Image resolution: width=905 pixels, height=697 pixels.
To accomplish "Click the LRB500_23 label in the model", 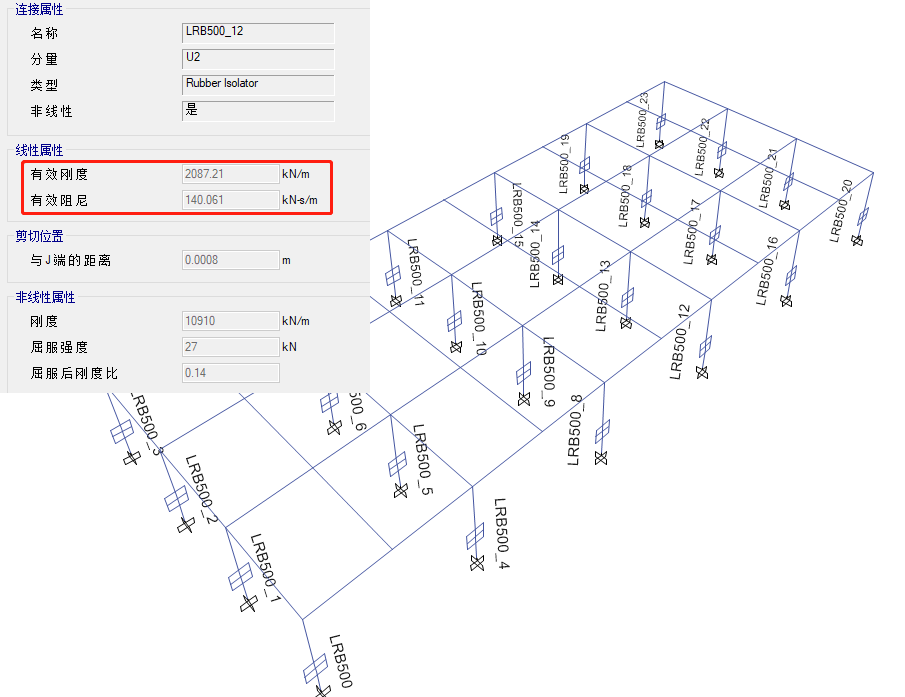I will point(642,118).
